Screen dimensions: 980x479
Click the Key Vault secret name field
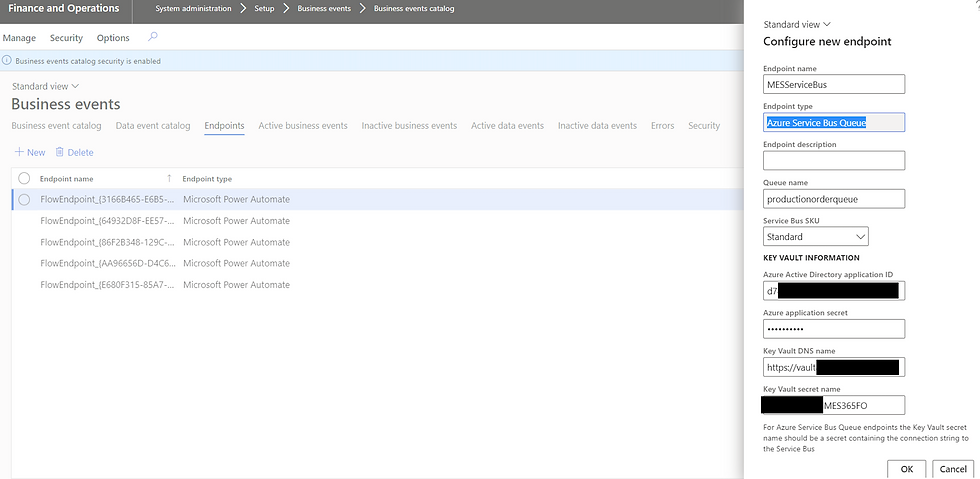tap(834, 405)
